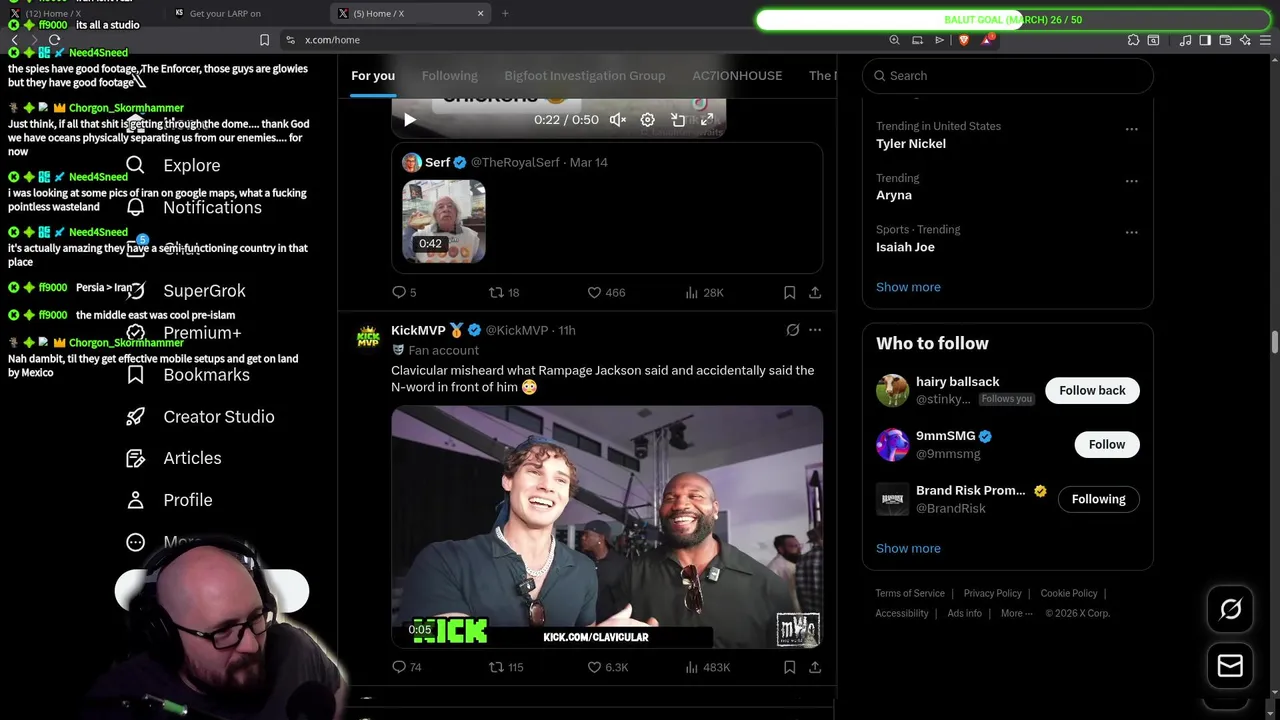
Task: Open more options for Isaiah Joe trend
Action: pyautogui.click(x=1131, y=232)
